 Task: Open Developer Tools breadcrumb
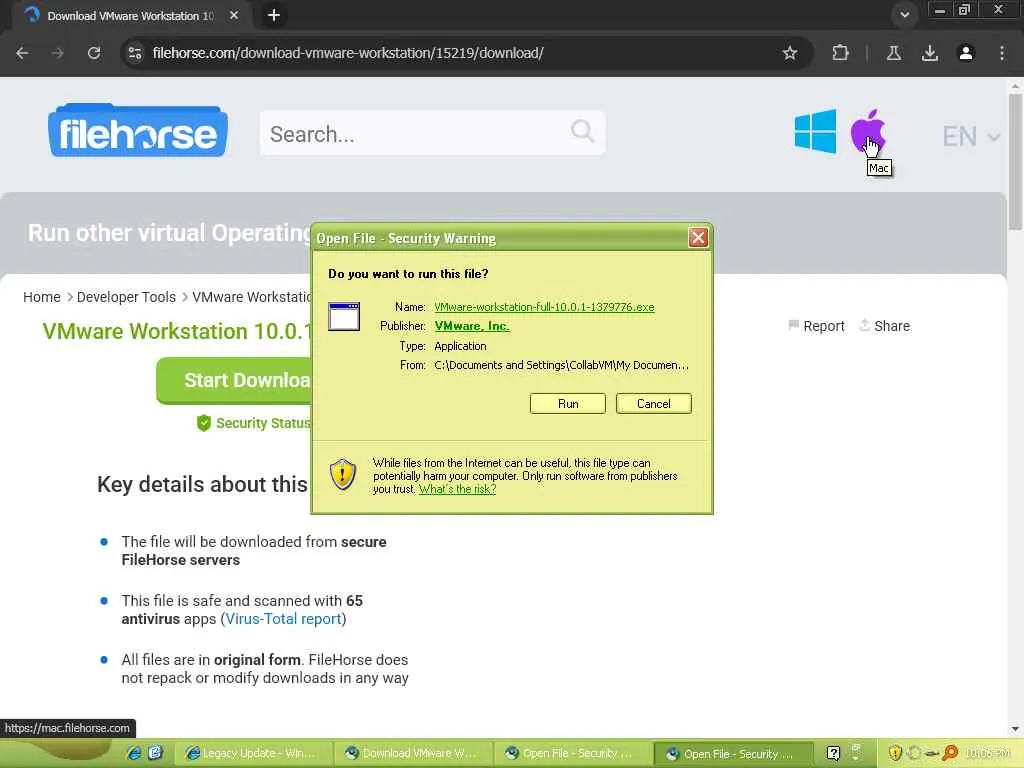click(x=126, y=297)
